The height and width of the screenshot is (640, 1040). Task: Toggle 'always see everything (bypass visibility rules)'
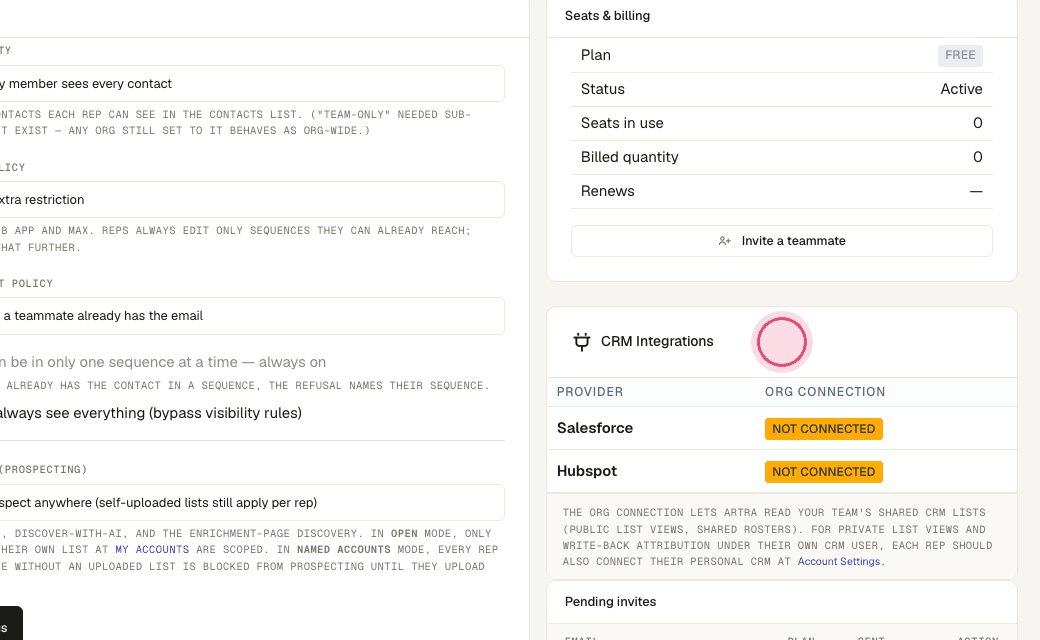point(151,413)
